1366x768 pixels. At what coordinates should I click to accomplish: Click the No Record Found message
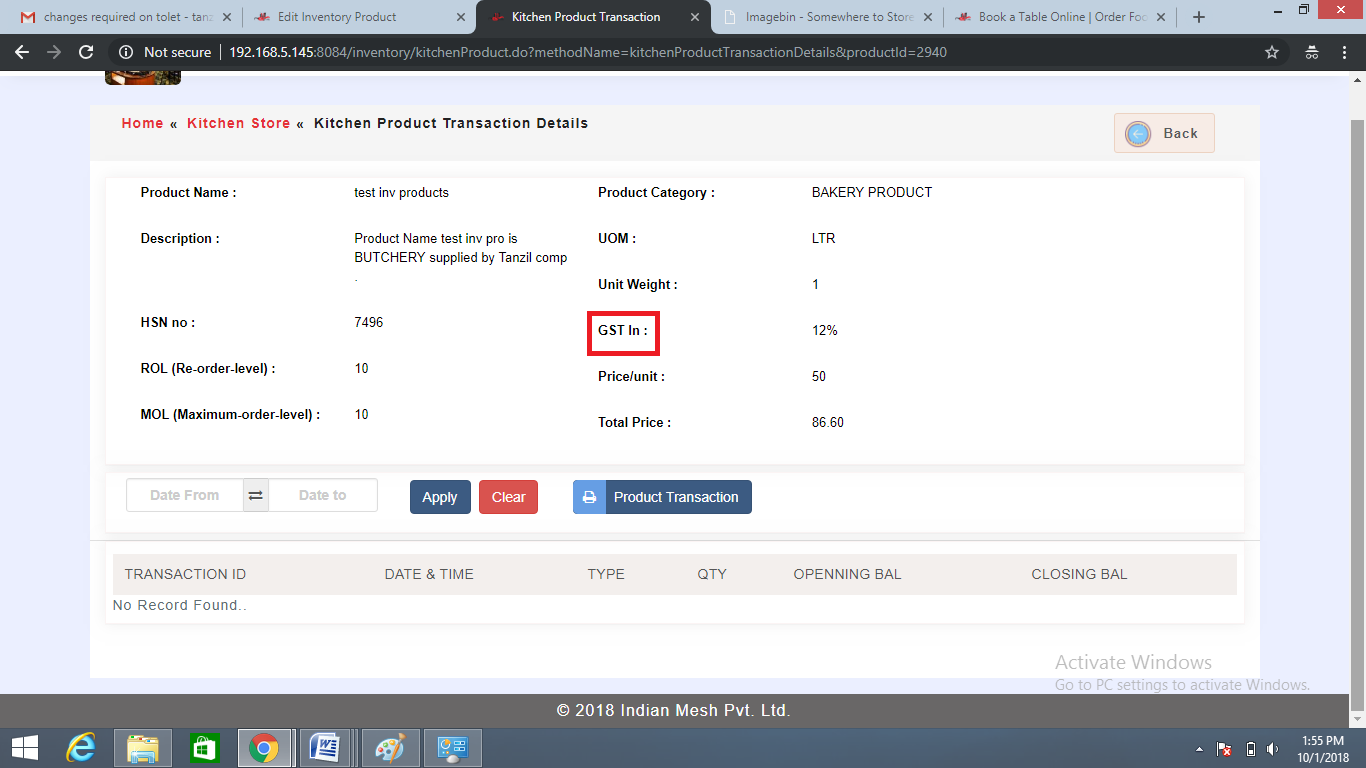(x=180, y=605)
